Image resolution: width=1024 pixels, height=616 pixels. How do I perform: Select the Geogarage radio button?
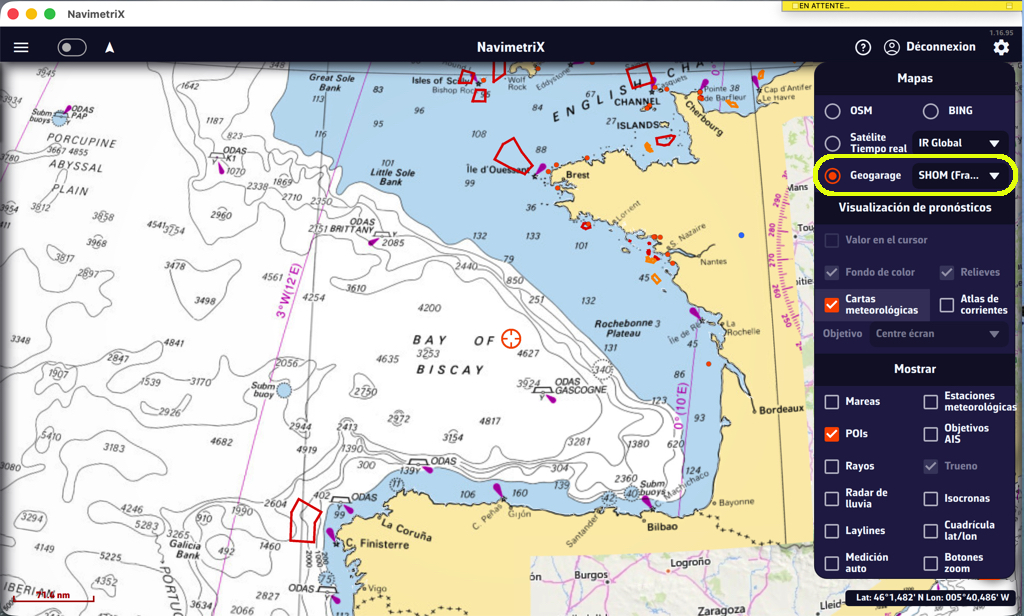pos(833,175)
